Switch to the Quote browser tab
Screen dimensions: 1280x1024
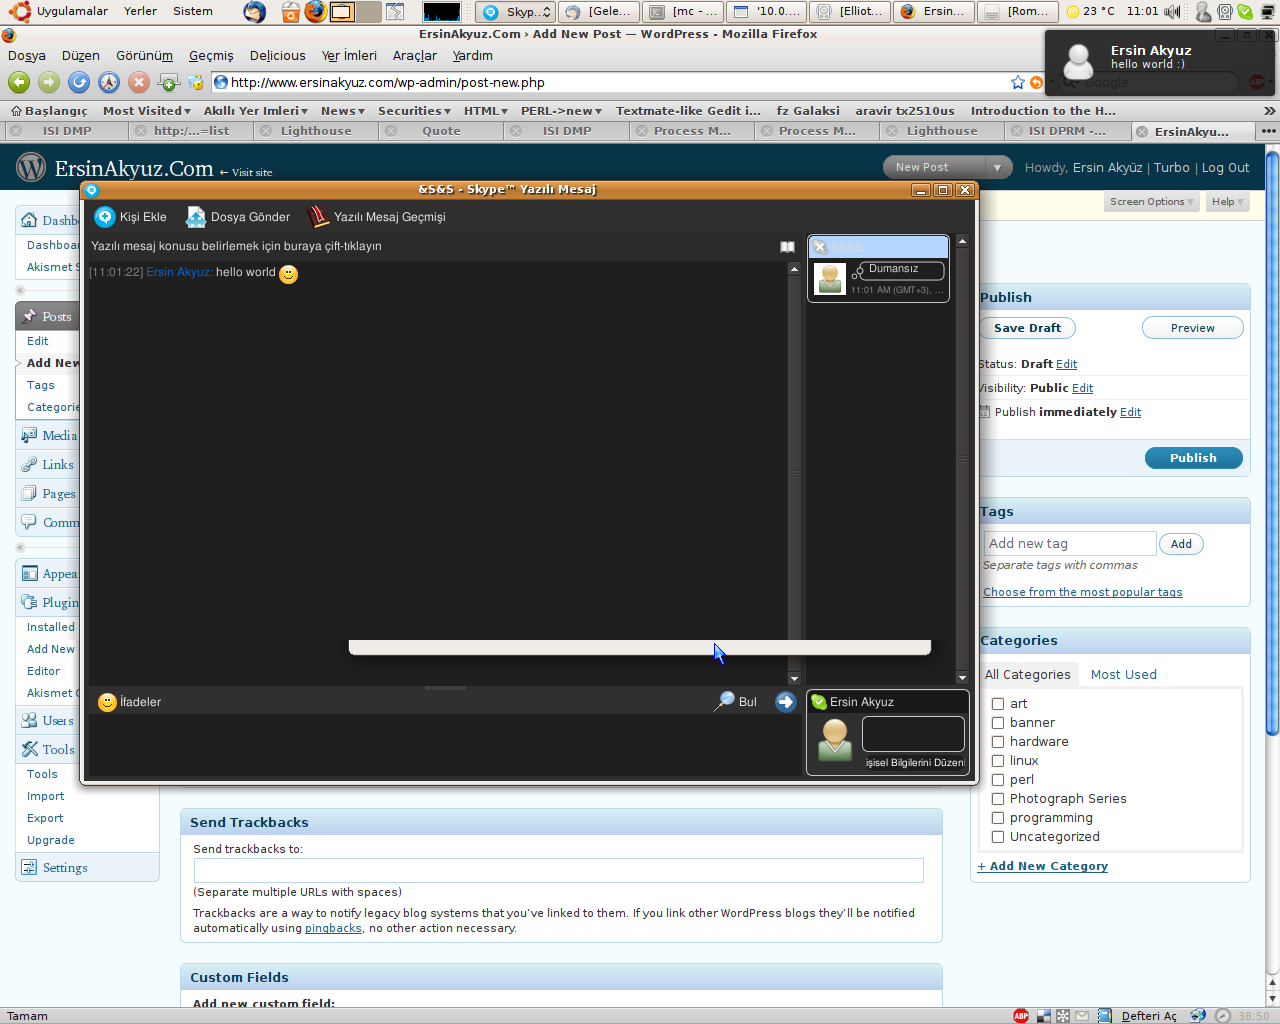(x=441, y=131)
